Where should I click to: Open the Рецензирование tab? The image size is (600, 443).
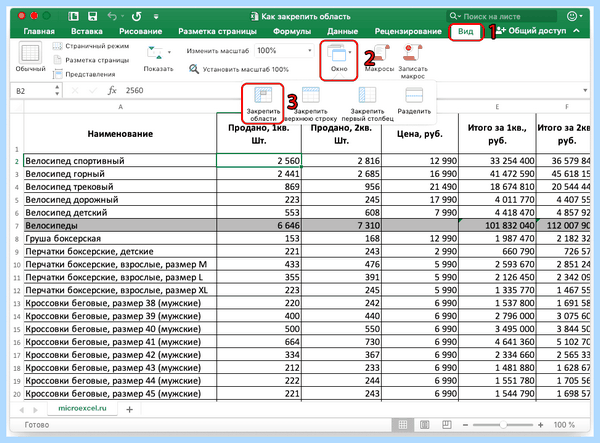click(x=408, y=31)
